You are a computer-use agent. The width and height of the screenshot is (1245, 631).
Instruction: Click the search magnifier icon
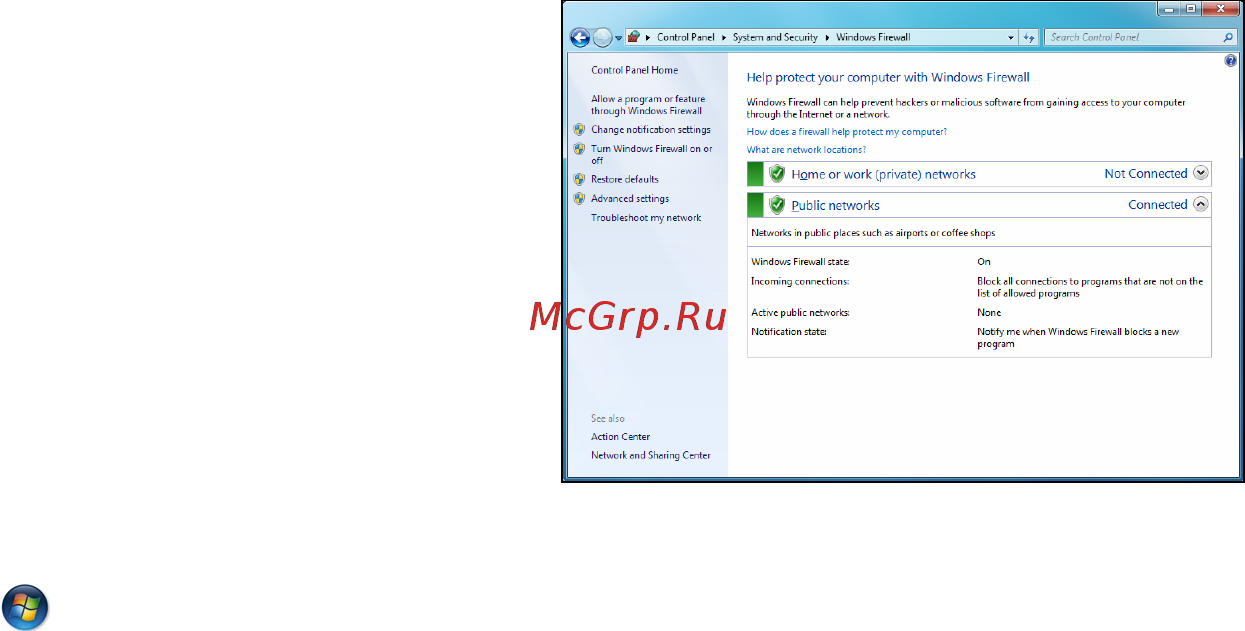pos(1229,37)
